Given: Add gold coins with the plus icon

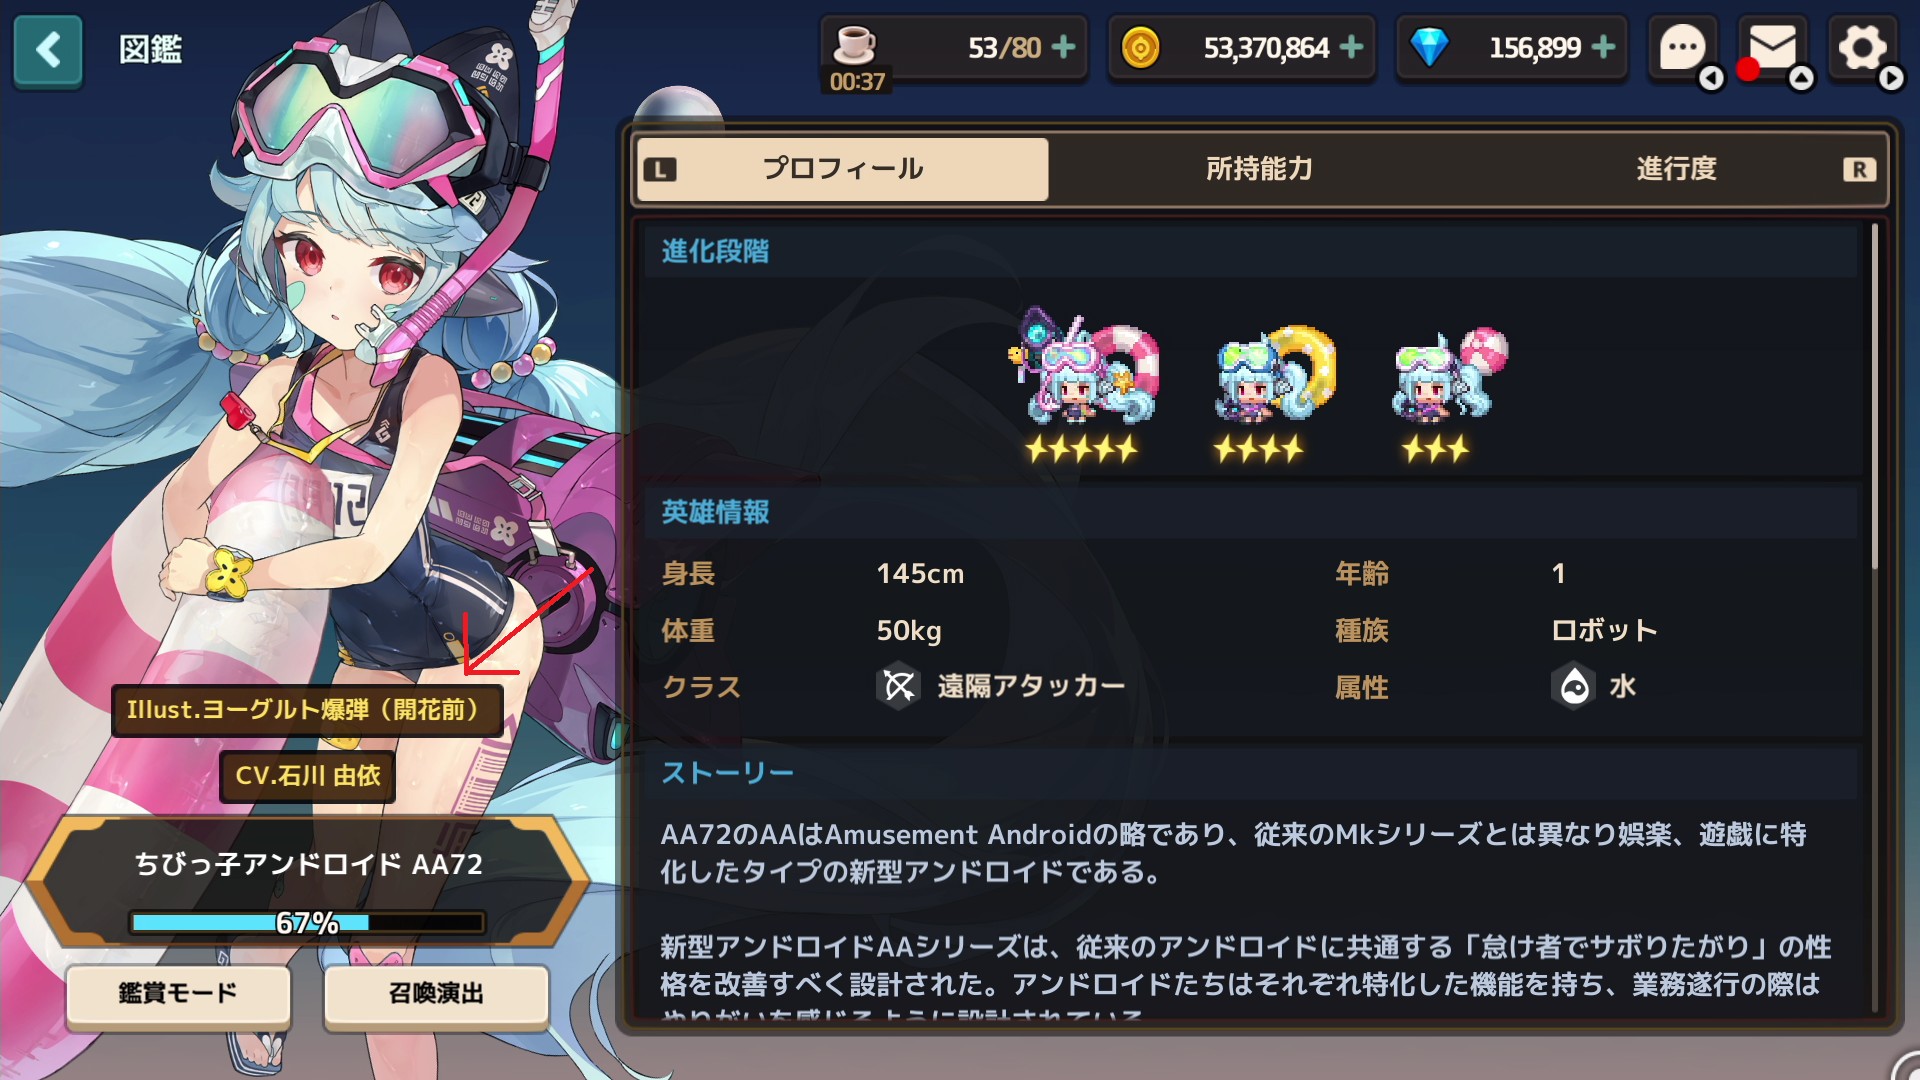Looking at the screenshot, I should pyautogui.click(x=1352, y=47).
